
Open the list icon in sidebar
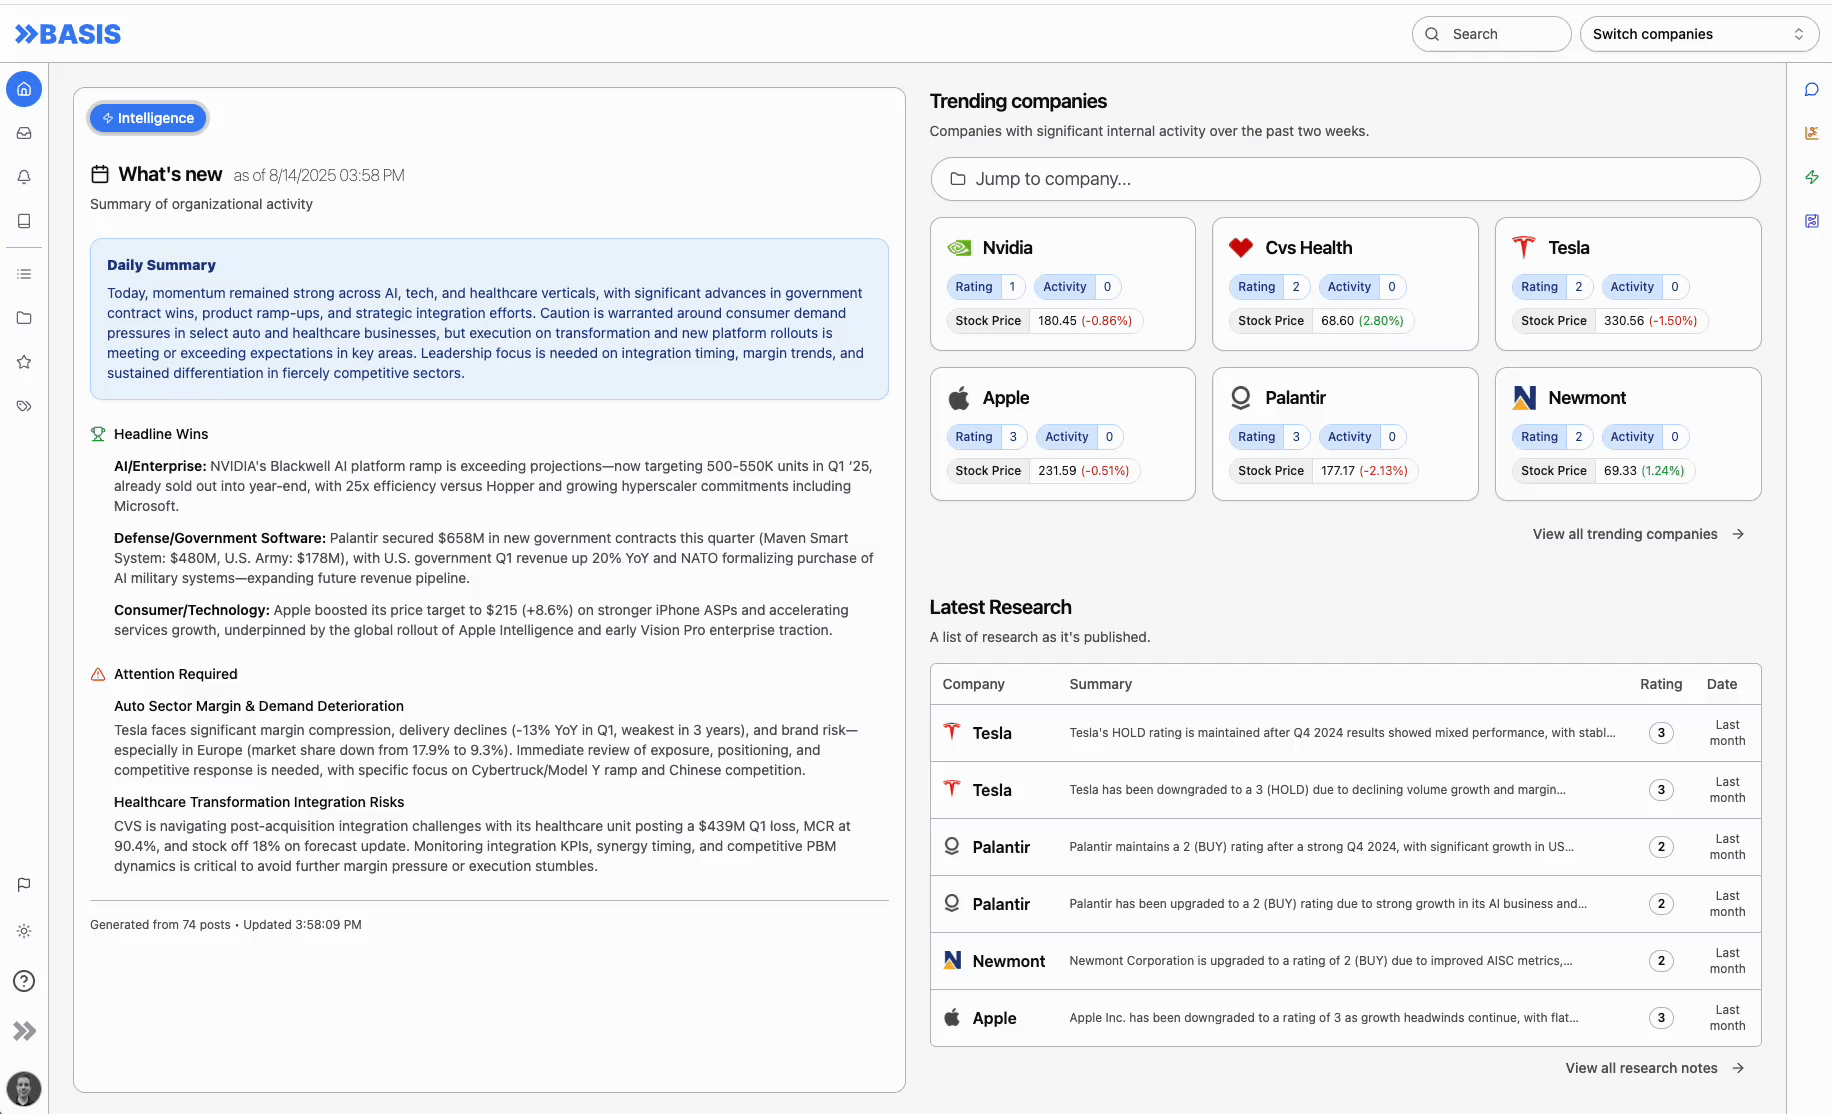coord(24,274)
